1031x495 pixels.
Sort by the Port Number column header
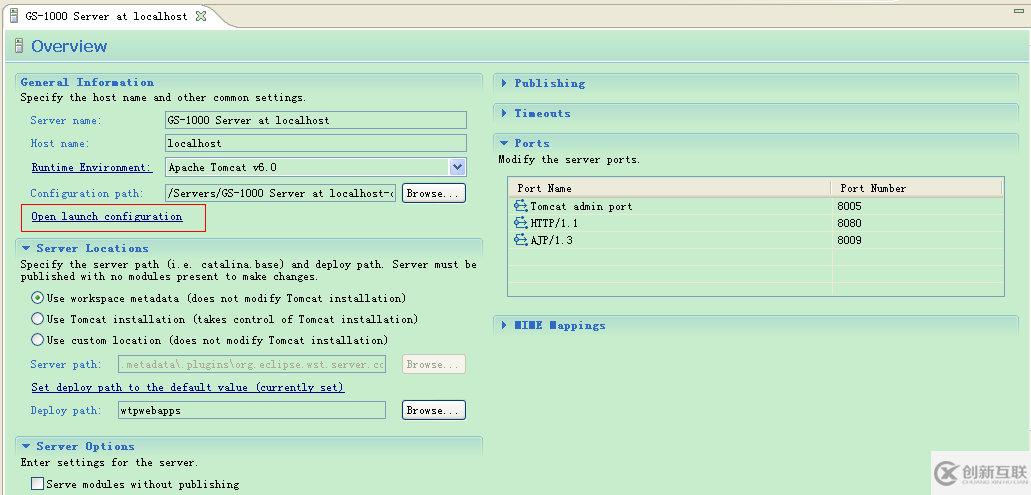coord(917,188)
